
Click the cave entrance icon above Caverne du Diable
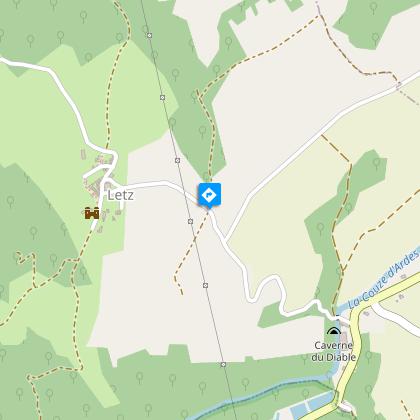[x=334, y=331]
